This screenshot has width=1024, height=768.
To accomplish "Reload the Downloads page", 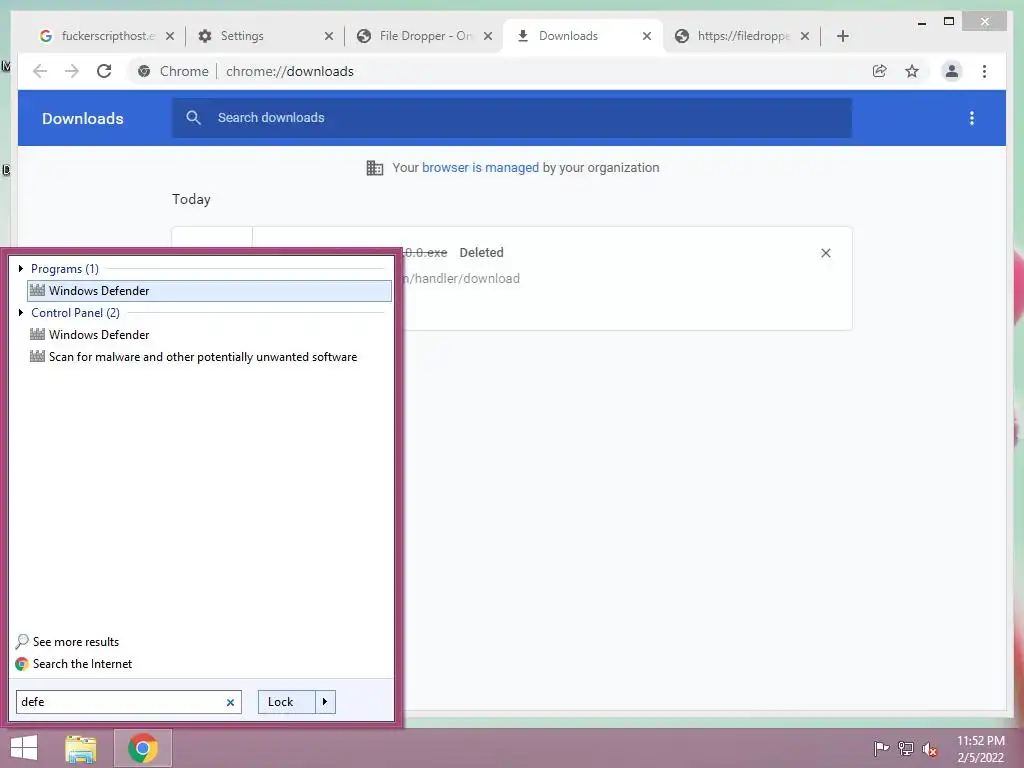I will pos(104,71).
